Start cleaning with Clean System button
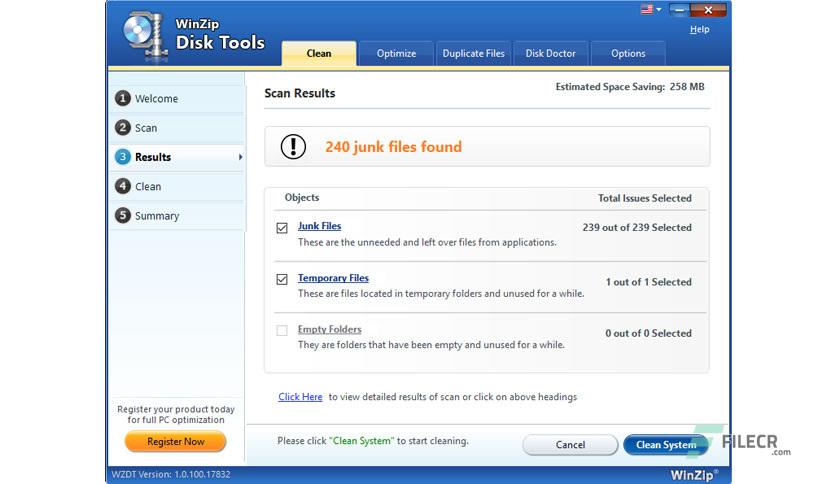Viewport: 836px width, 484px height. pyautogui.click(x=665, y=445)
